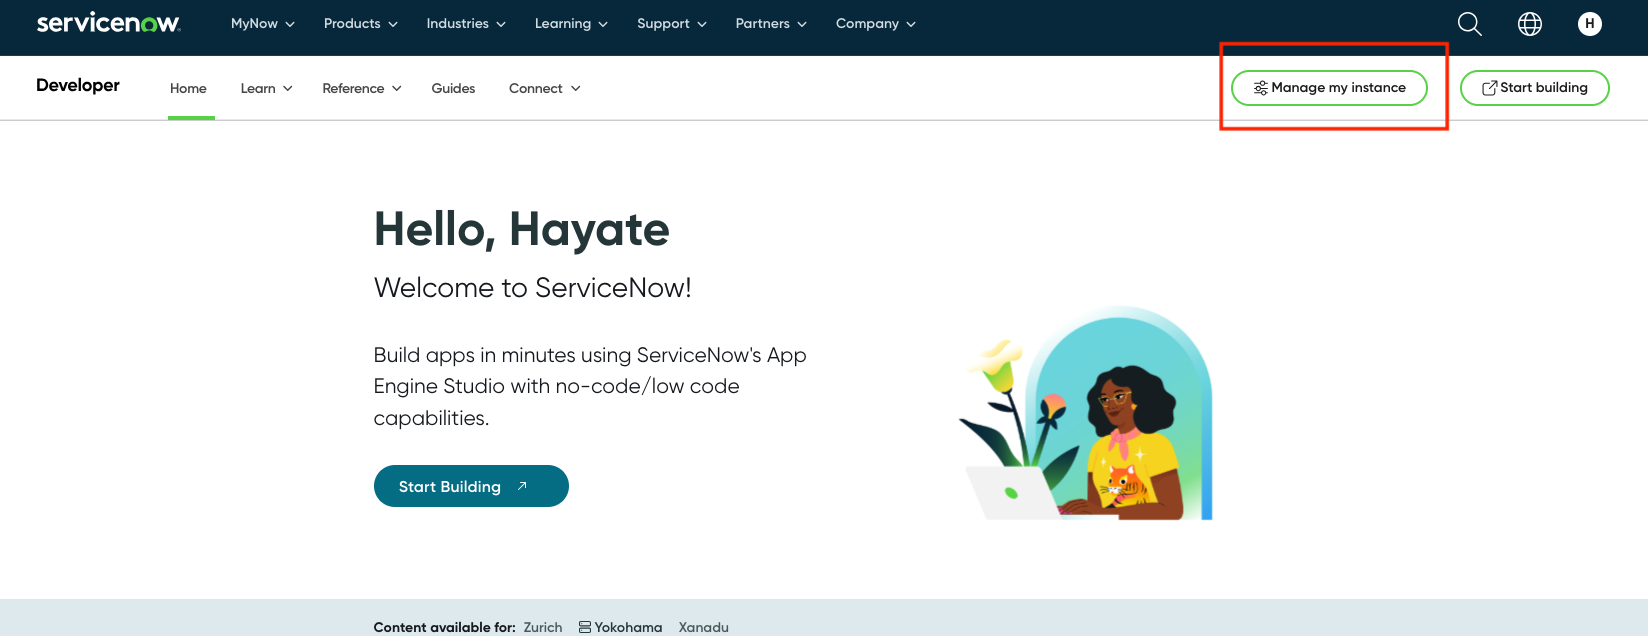
Task: Click the sliders icon in Manage my instance
Action: (x=1260, y=88)
